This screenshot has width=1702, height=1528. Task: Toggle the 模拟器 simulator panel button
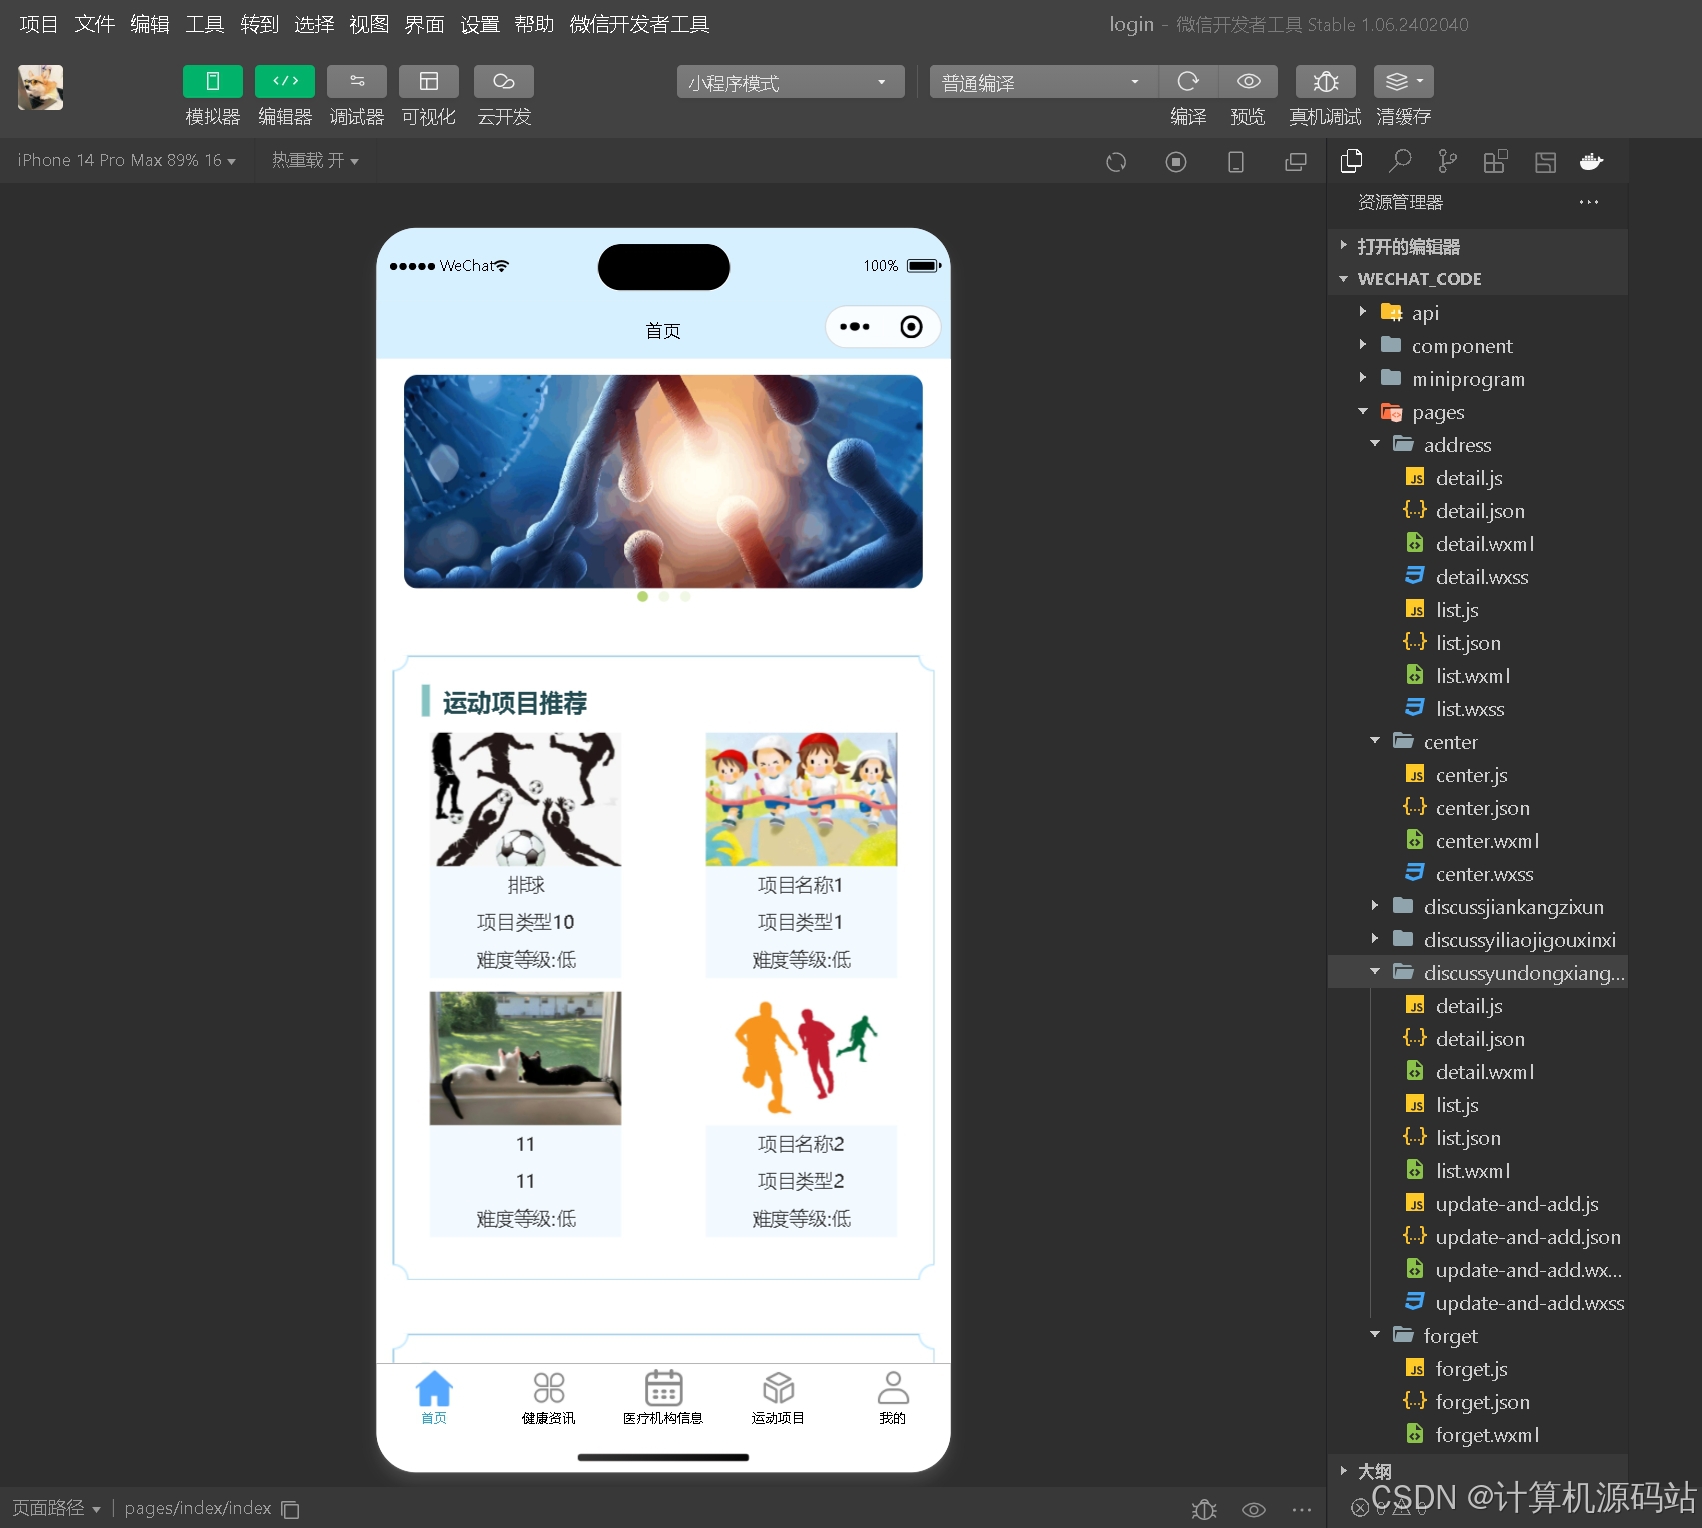tap(212, 82)
